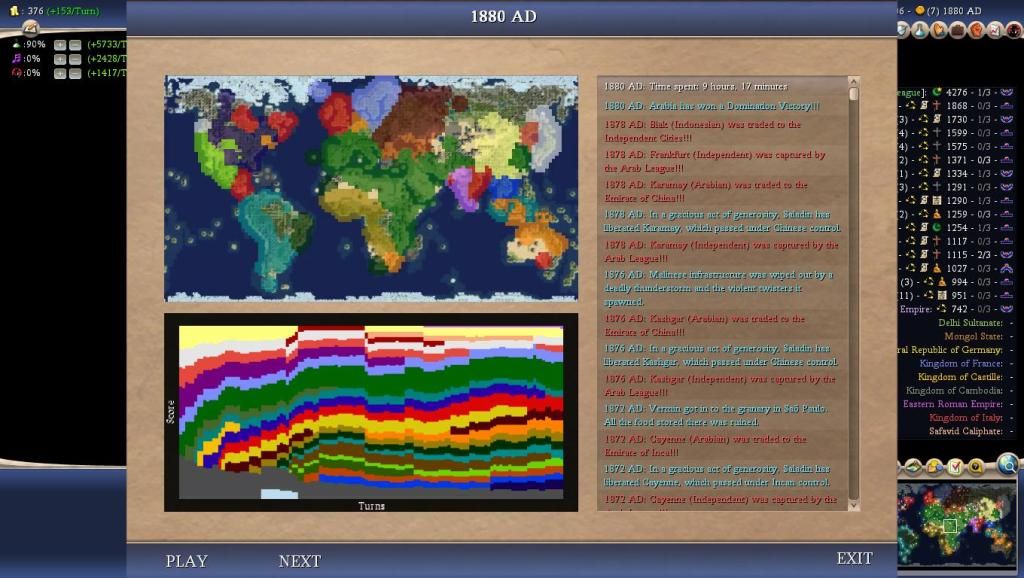
Task: Select the Safavid Caliphate scoreboard entry
Action: (x=966, y=431)
